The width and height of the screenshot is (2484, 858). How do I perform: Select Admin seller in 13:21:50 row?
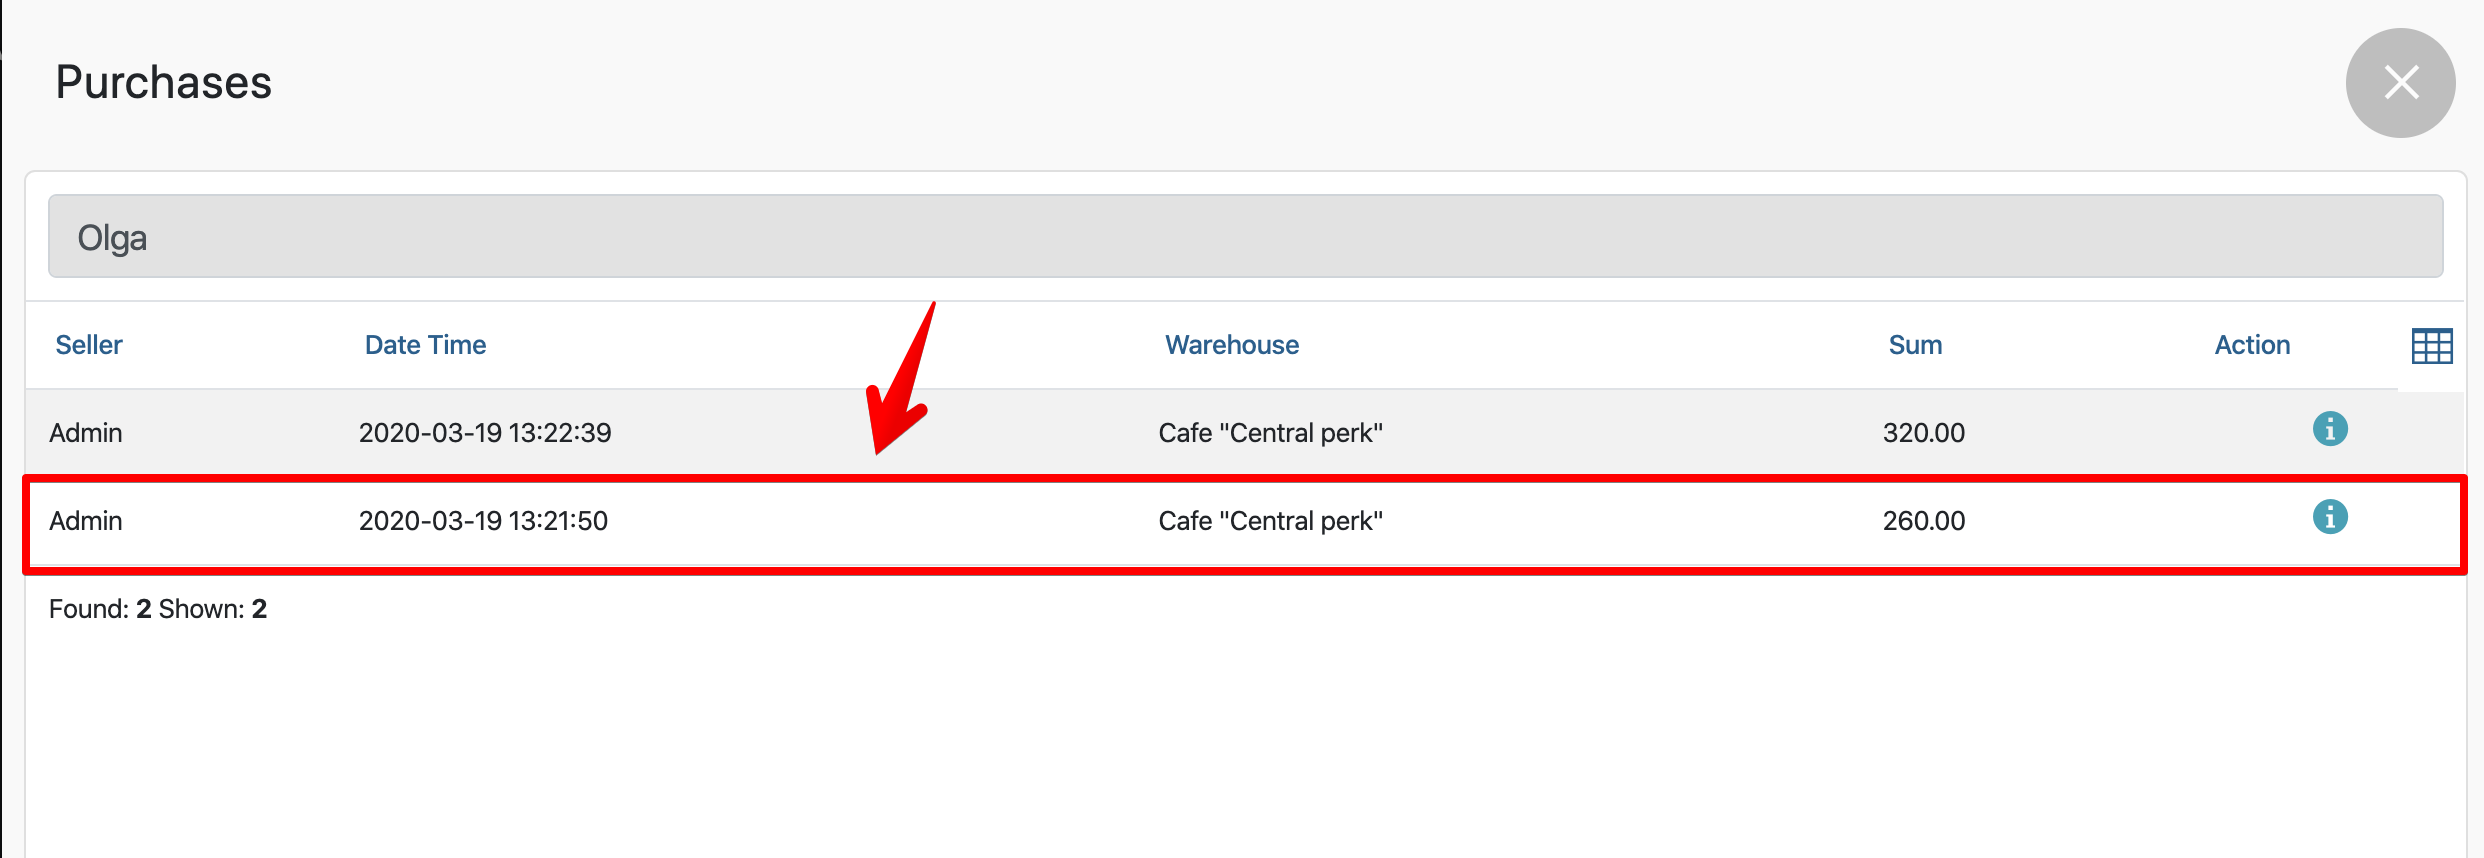[86, 521]
